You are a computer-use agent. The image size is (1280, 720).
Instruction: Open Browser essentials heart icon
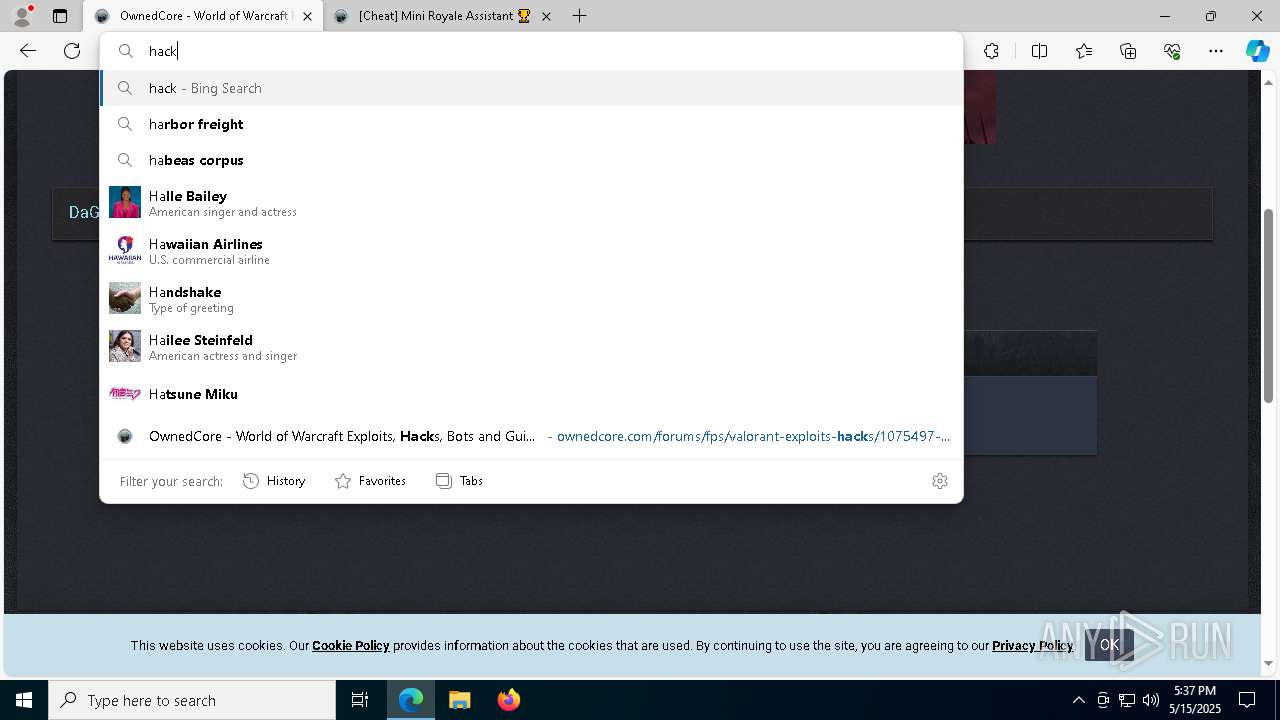click(x=1172, y=51)
